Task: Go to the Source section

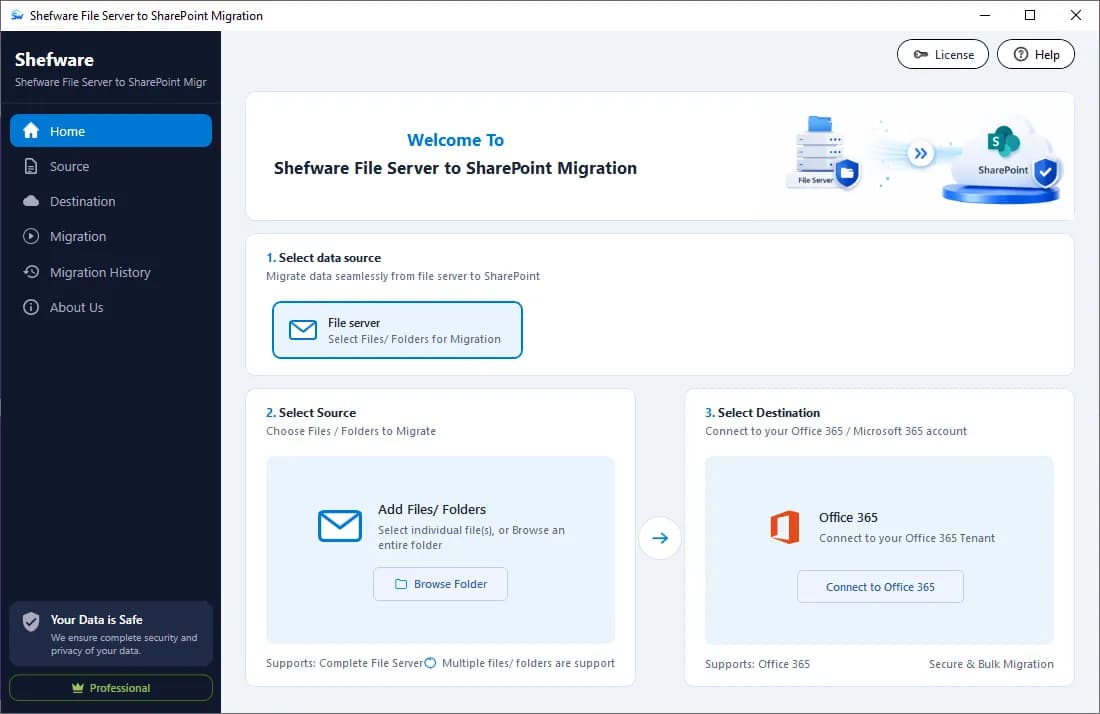Action: (111, 166)
